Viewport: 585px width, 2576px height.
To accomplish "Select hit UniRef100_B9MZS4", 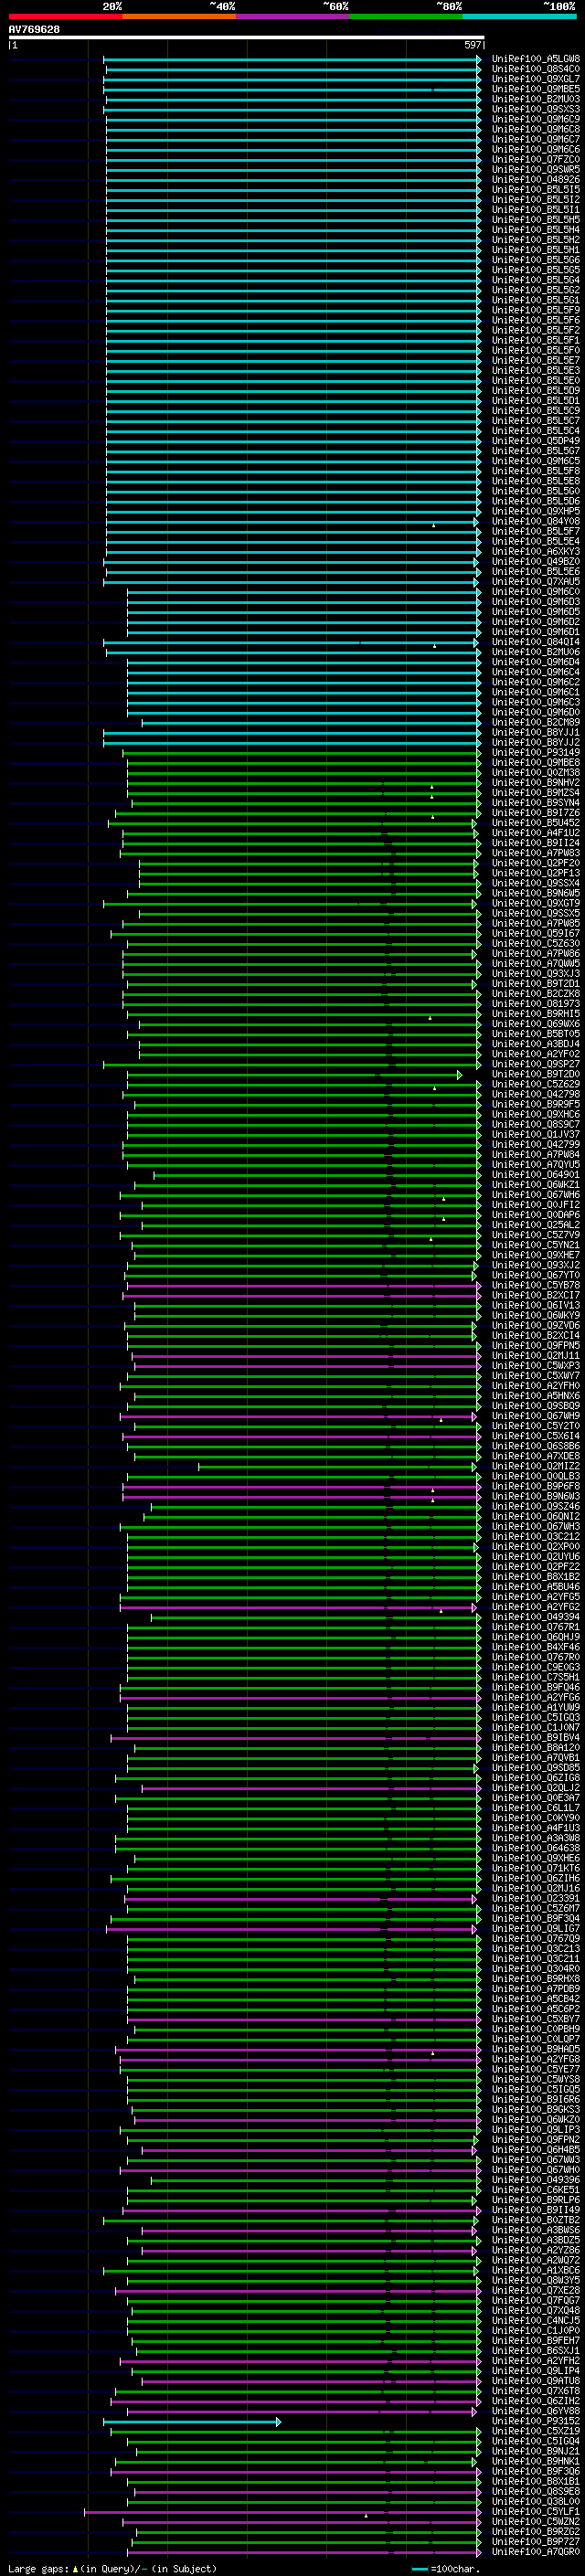I will point(536,792).
